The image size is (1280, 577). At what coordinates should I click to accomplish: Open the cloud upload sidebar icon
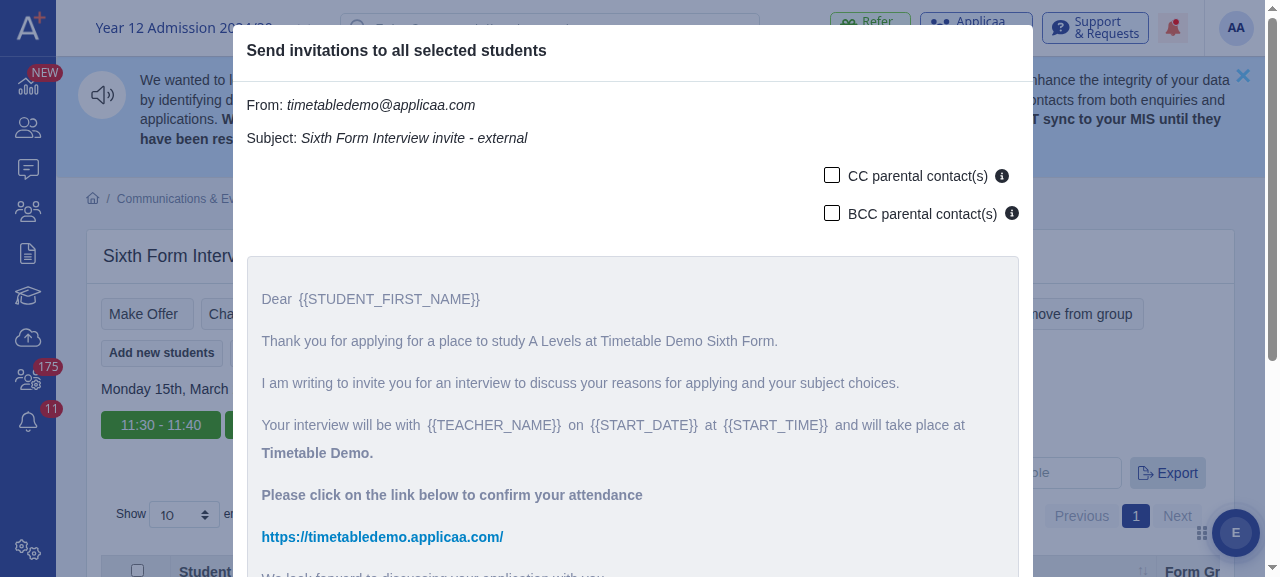(x=28, y=337)
